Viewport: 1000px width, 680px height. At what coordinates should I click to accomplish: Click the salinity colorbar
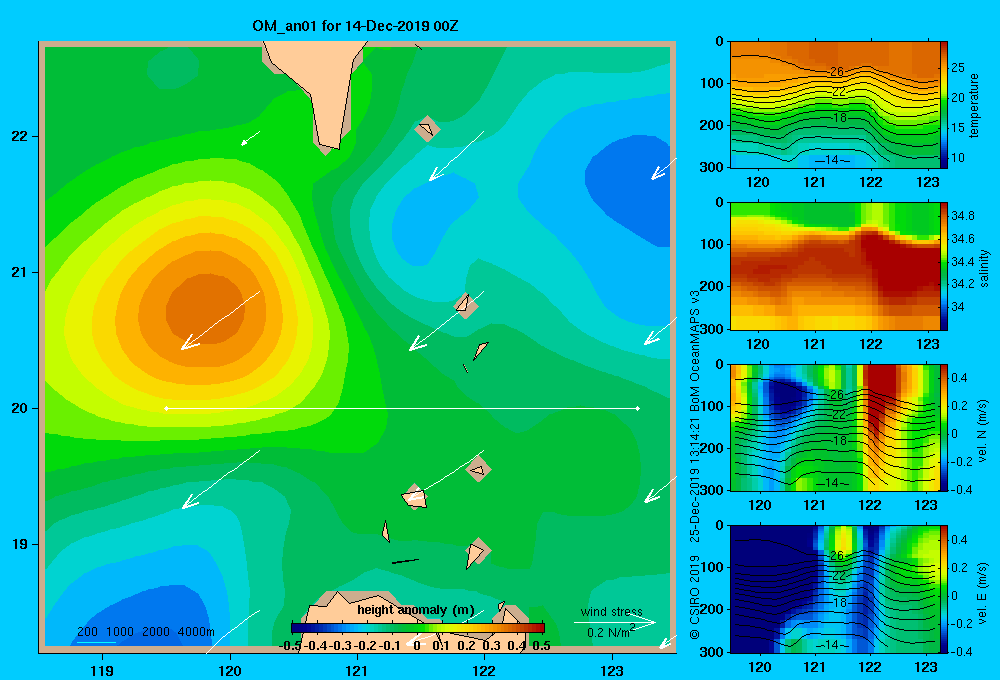pos(944,266)
